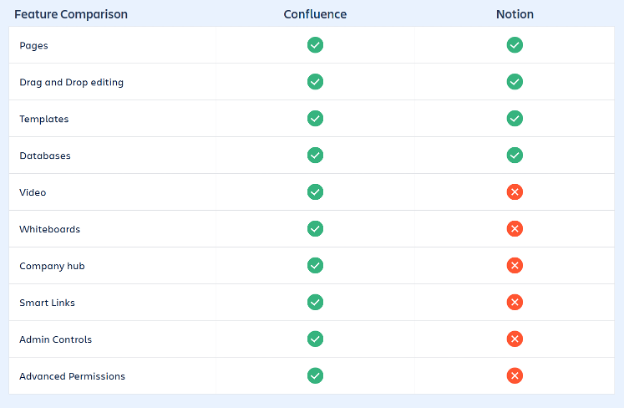
Task: Click Notion checkmark in Drag and Drop editing row
Action: pyautogui.click(x=515, y=82)
